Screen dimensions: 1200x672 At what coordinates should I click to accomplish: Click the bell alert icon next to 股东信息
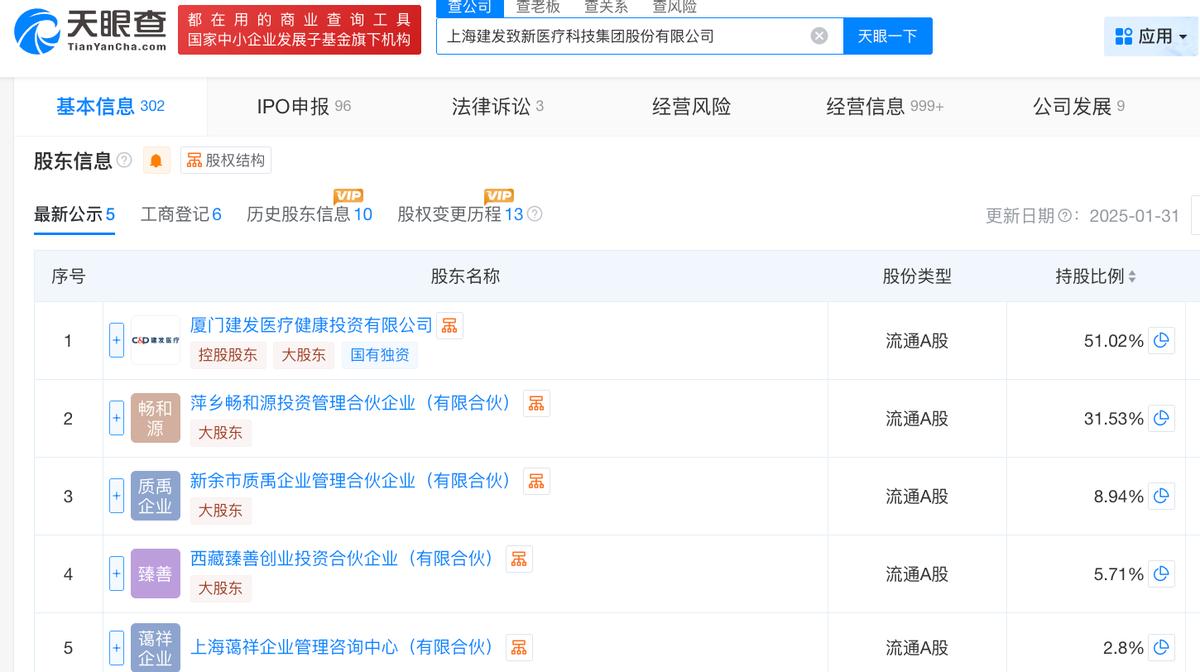click(156, 160)
